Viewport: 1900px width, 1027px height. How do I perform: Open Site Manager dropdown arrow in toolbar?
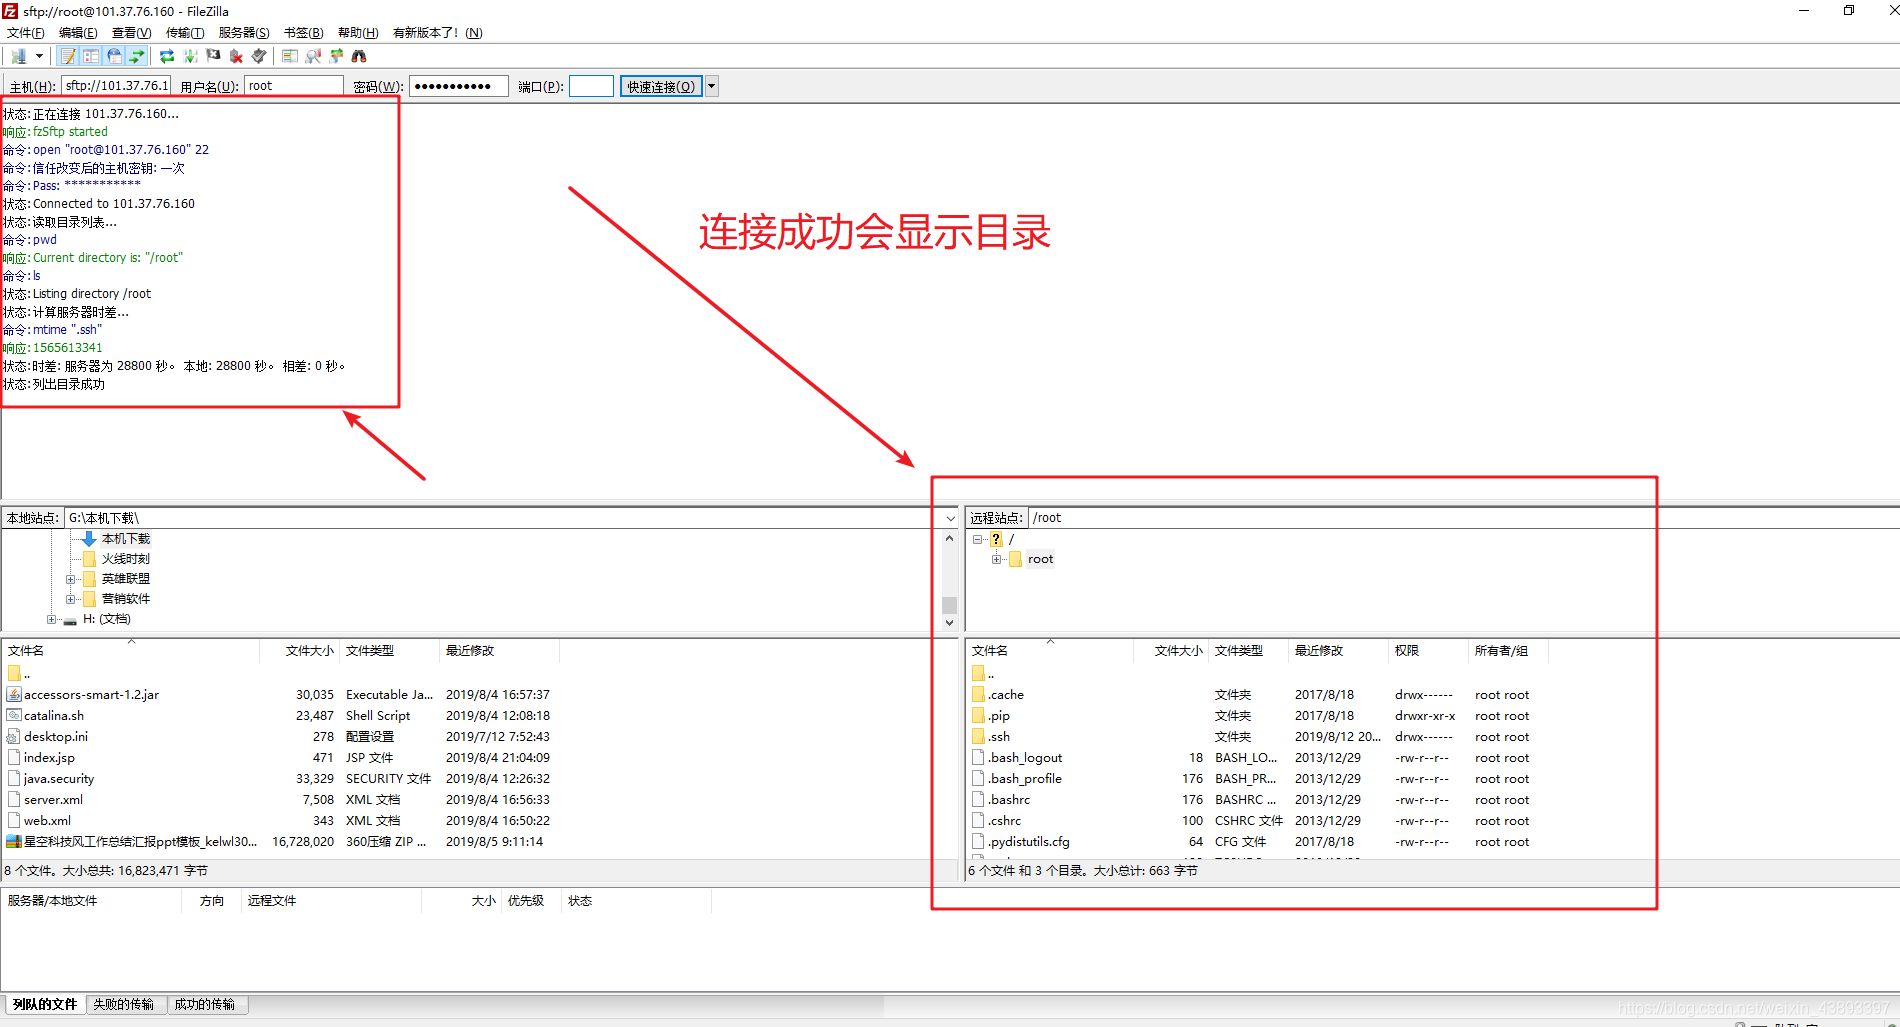(x=39, y=56)
